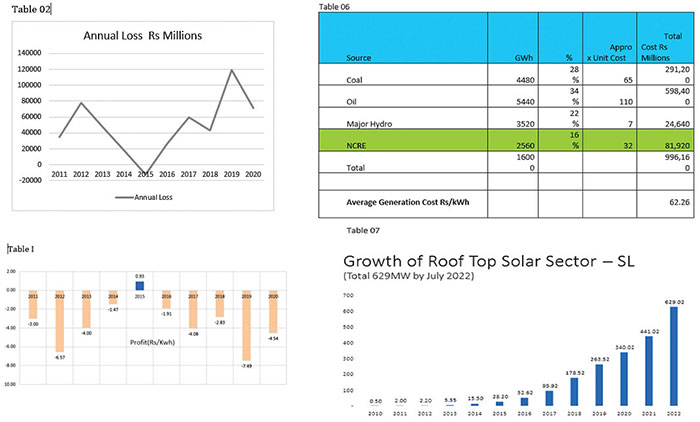Click the 'Annual Loss Rs Millions' chart title
Screen dimensions: 700x422
pyautogui.click(x=143, y=36)
